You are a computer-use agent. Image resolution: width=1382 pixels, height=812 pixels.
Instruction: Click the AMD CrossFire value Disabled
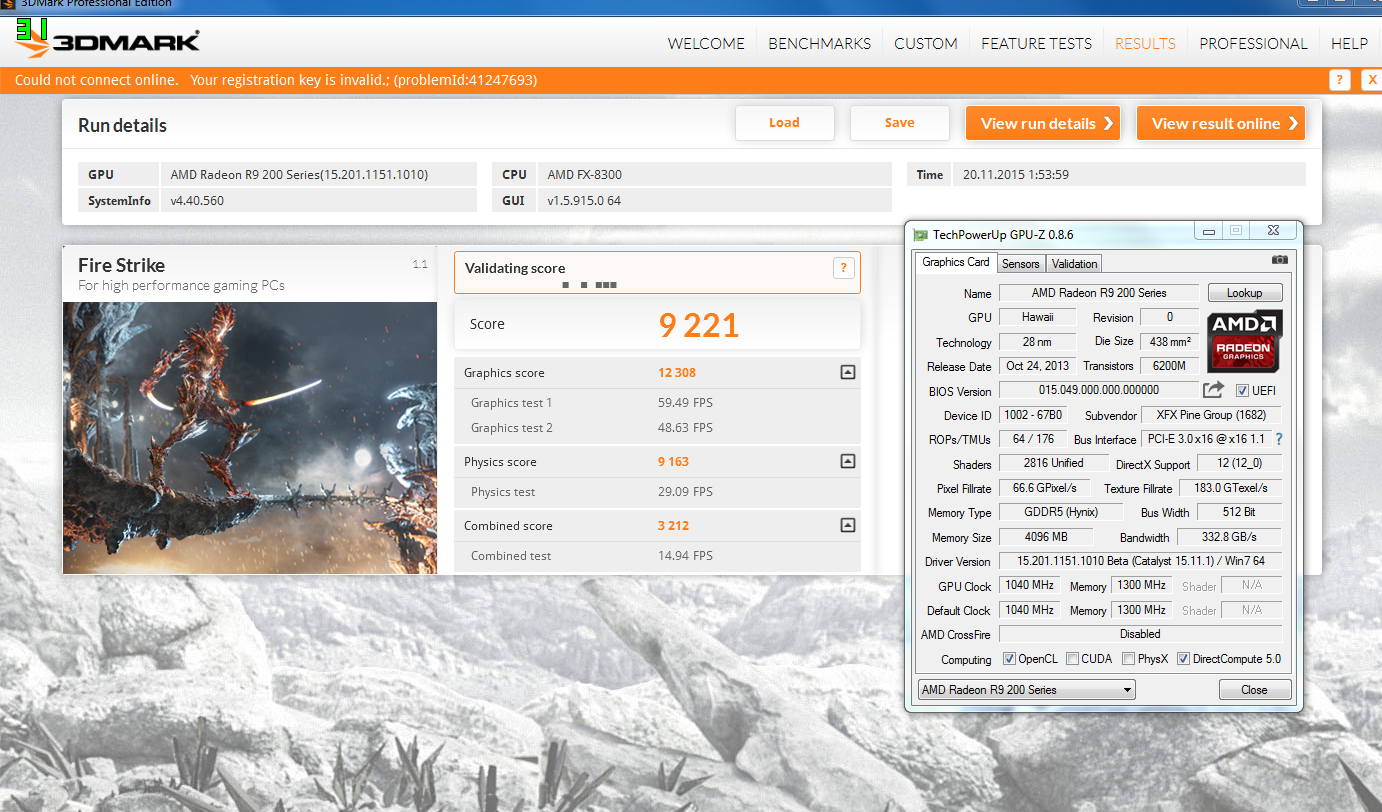(x=1140, y=634)
